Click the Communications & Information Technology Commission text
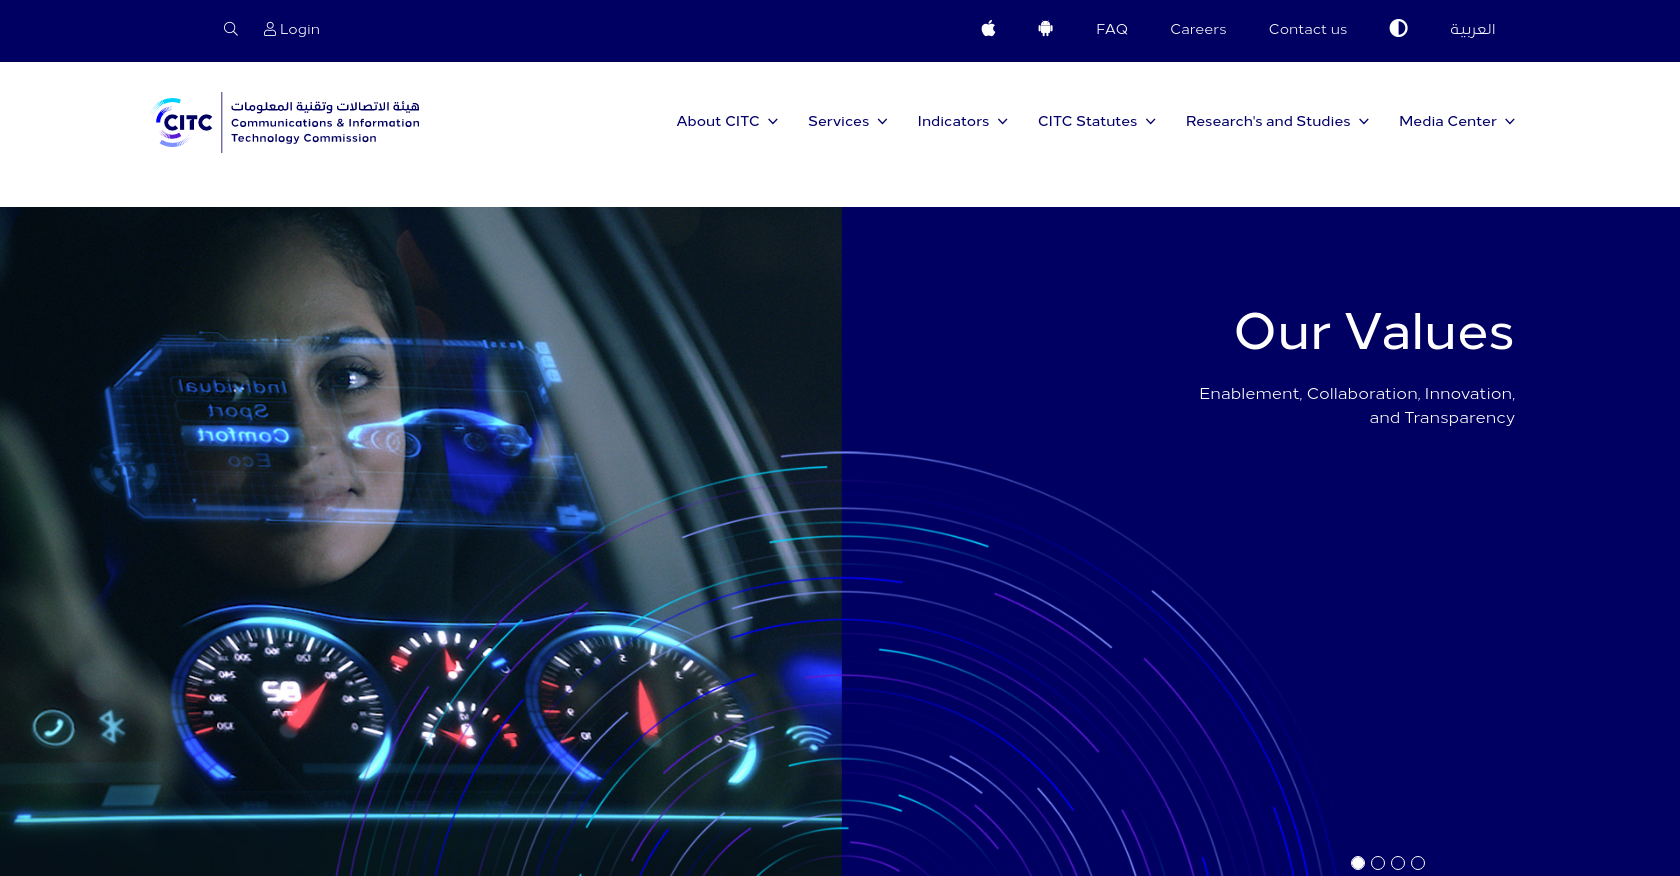1680x876 pixels. (x=325, y=131)
